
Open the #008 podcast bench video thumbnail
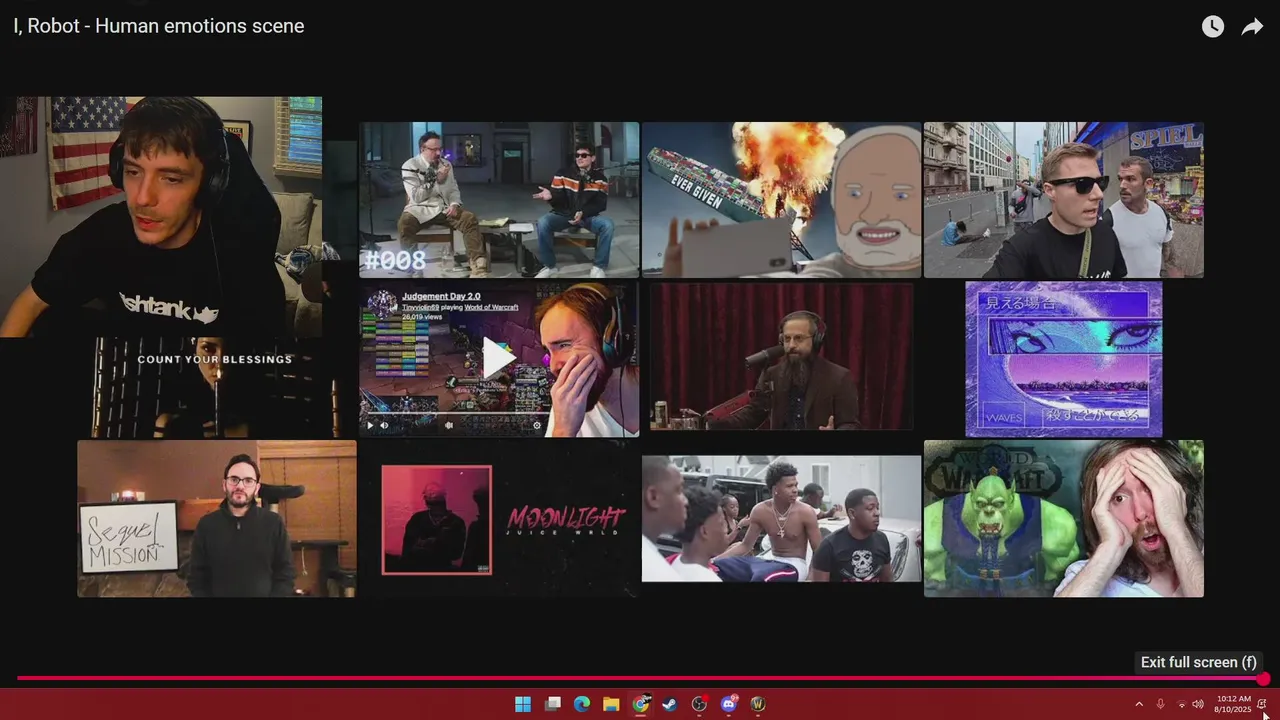499,200
